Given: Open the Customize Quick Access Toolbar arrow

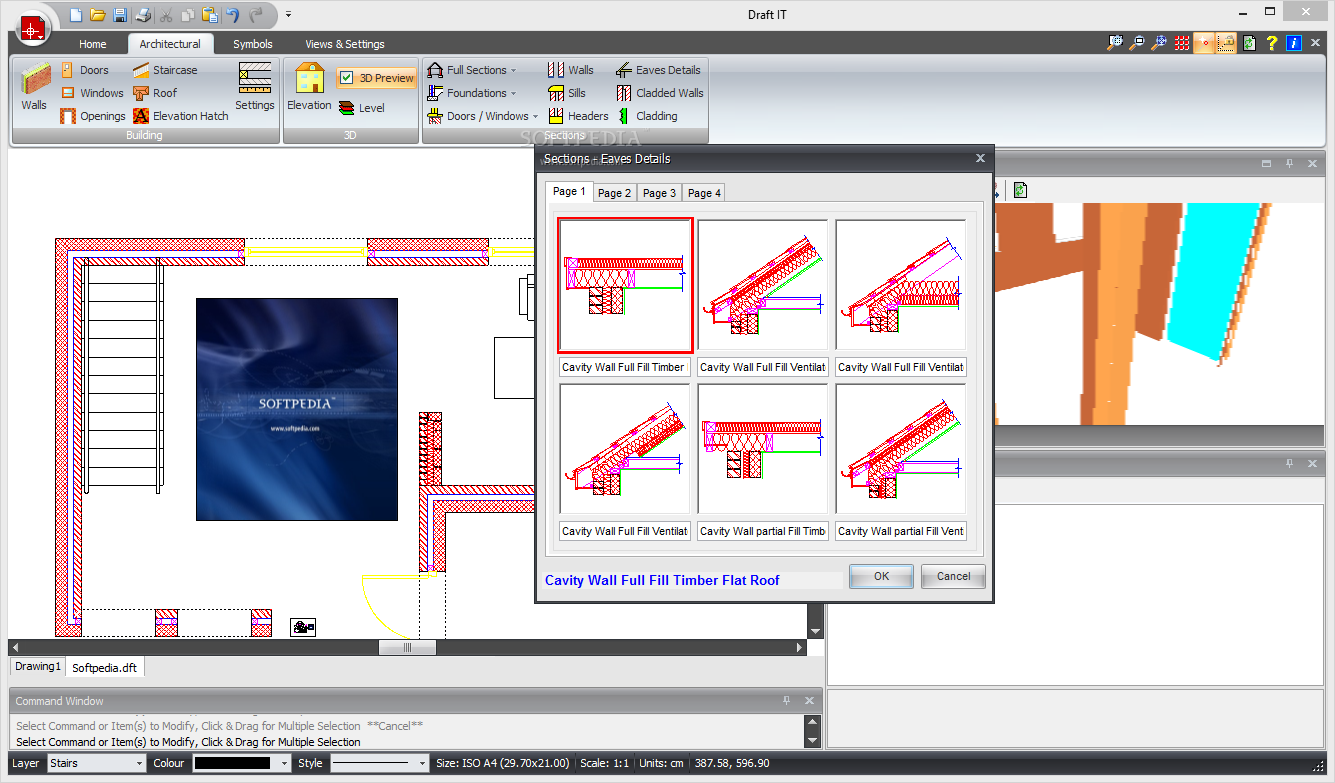Looking at the screenshot, I should [288, 15].
